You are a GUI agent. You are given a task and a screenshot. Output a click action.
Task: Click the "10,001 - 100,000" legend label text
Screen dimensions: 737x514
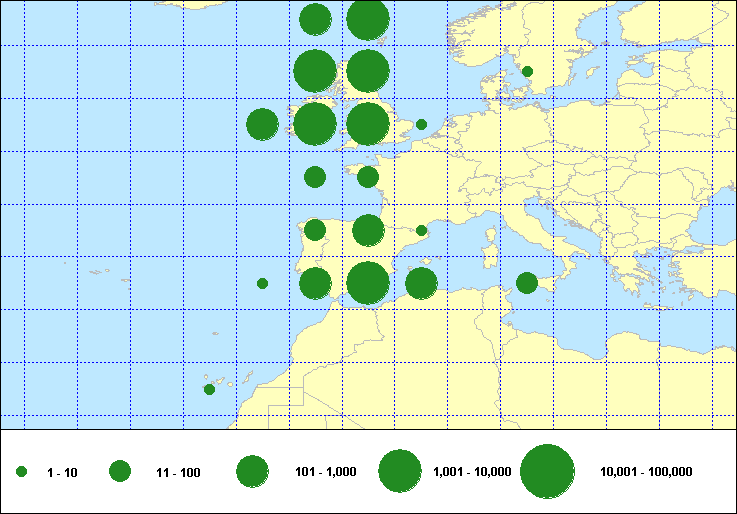tap(645, 472)
